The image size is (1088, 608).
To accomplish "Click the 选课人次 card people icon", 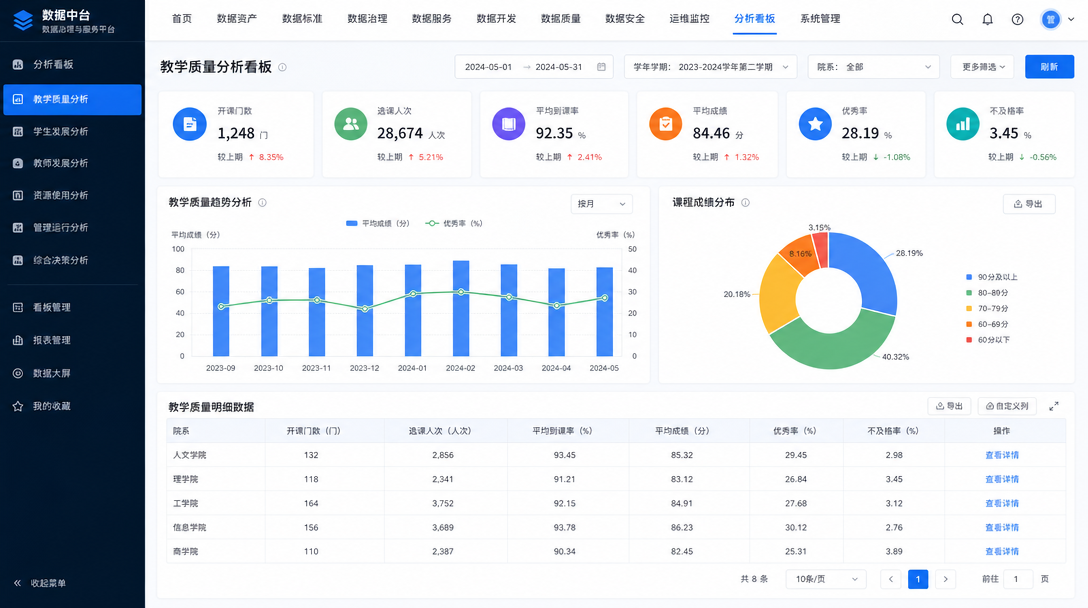I will (350, 124).
